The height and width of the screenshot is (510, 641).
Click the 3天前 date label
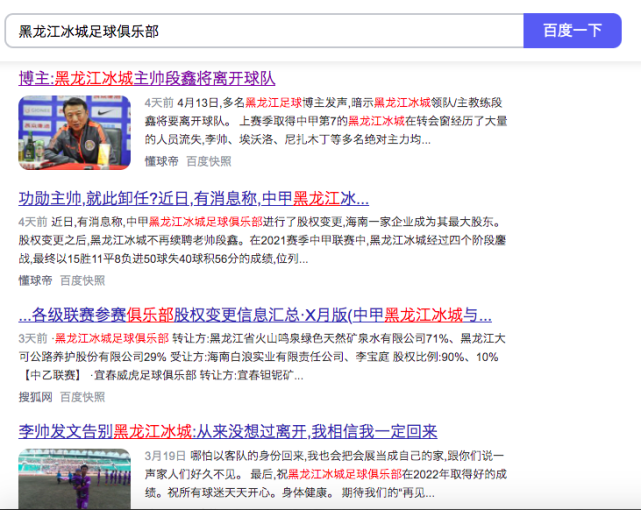pyautogui.click(x=33, y=338)
